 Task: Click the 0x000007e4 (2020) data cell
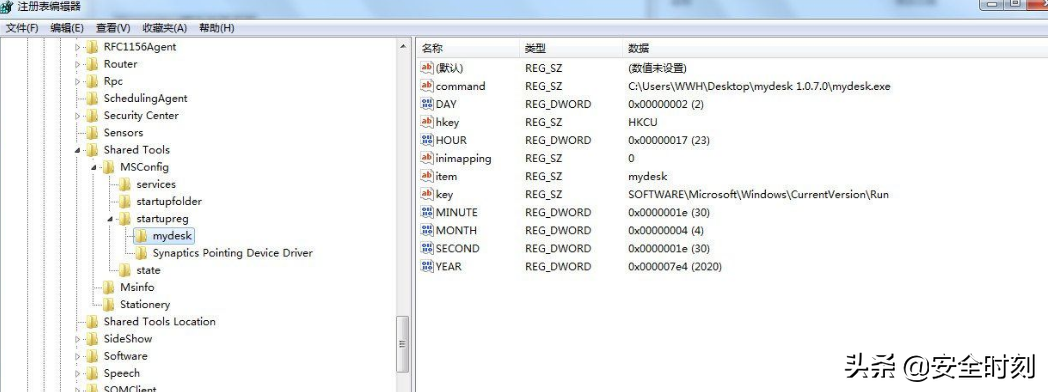[x=675, y=266]
